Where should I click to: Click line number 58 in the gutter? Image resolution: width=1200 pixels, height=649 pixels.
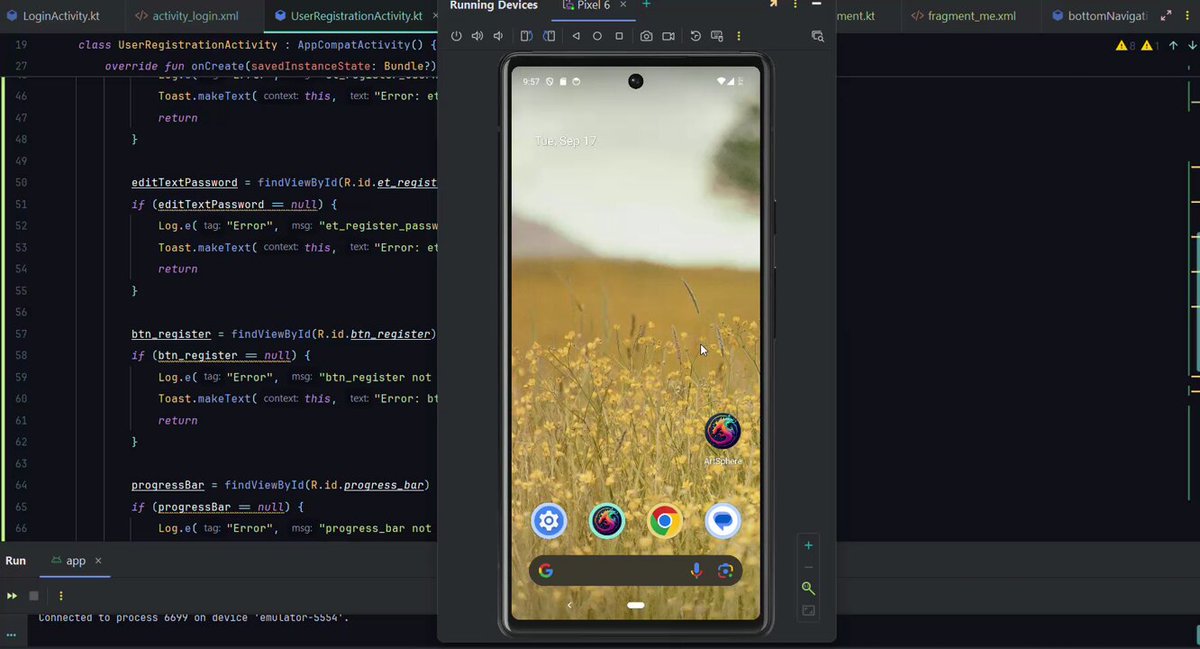21,355
